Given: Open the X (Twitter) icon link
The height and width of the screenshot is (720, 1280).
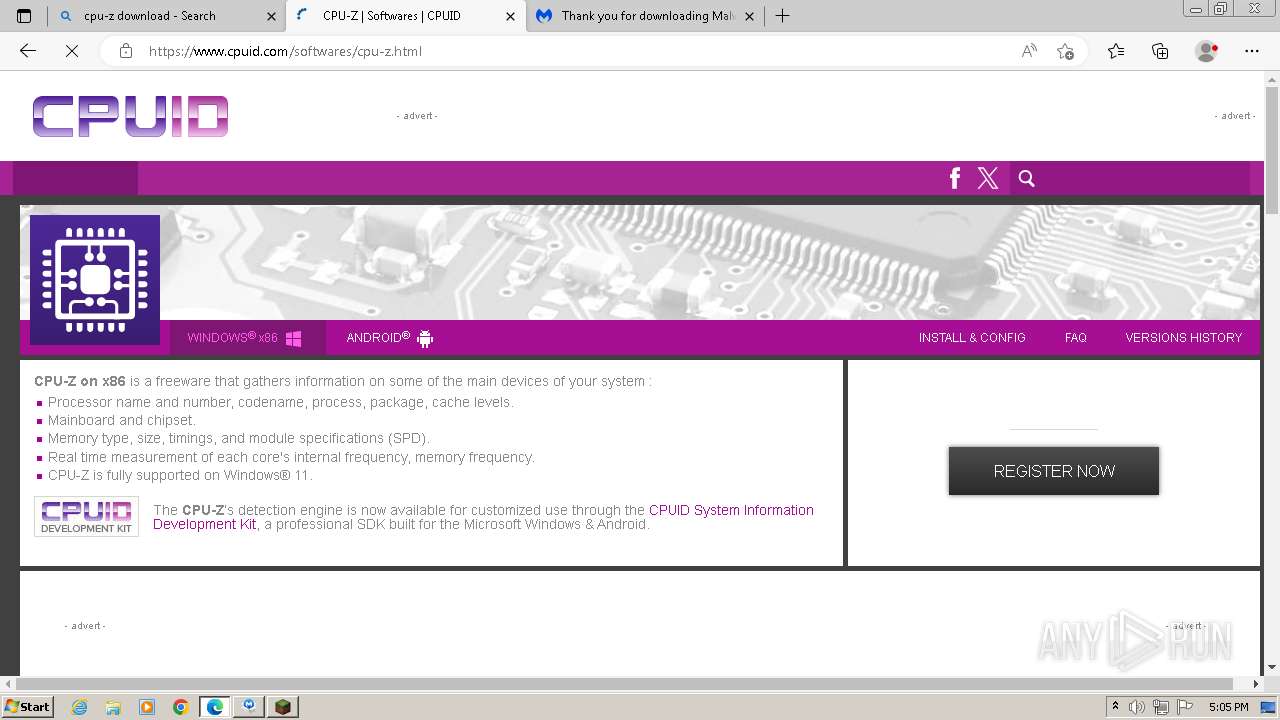Looking at the screenshot, I should coord(988,178).
